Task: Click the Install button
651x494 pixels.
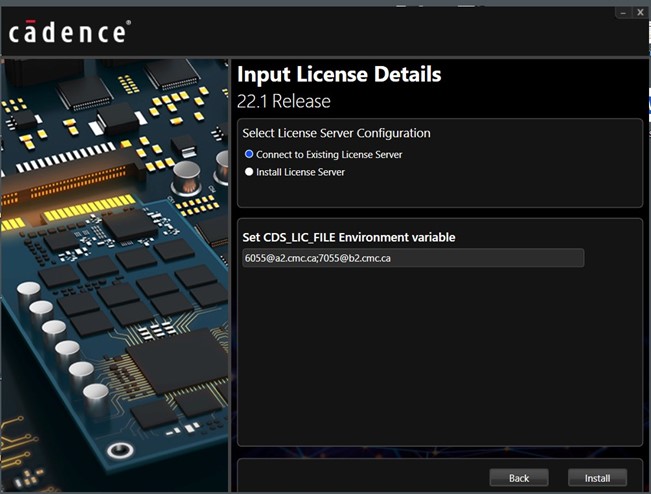Action: pyautogui.click(x=597, y=478)
